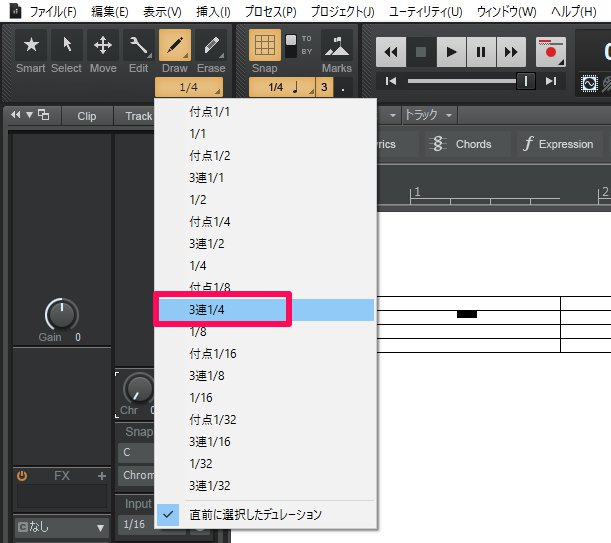Screen dimensions: 611x543
Task: Fast forward the transport
Action: point(511,52)
